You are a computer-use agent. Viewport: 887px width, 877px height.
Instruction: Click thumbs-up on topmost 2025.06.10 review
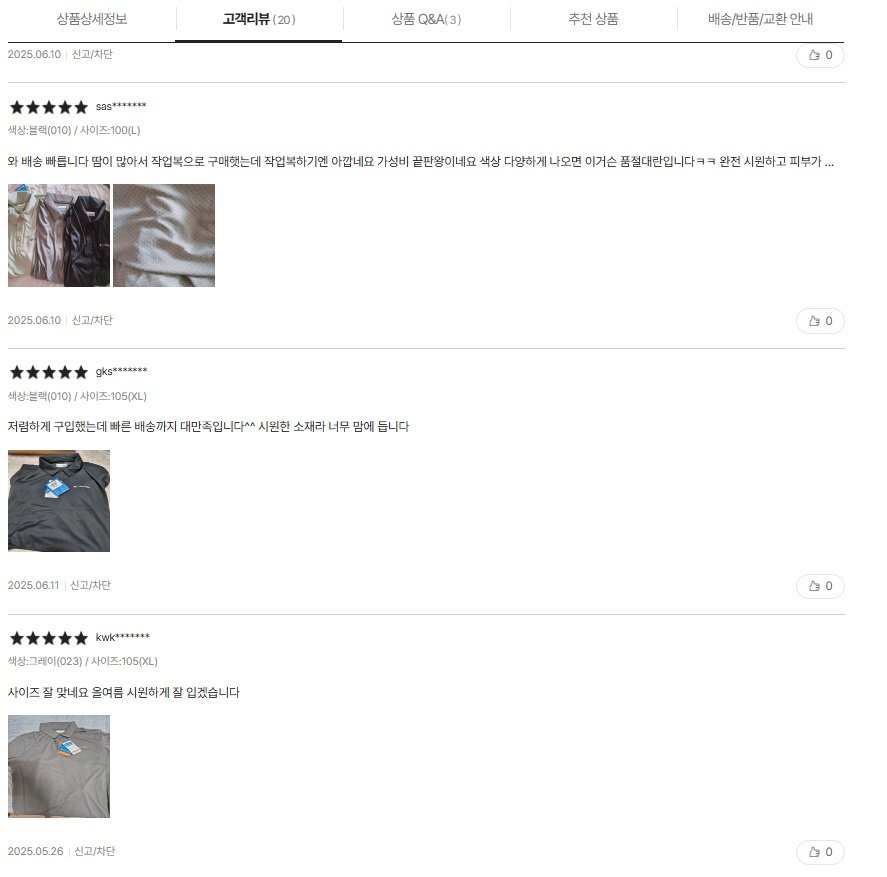pyautogui.click(x=820, y=55)
